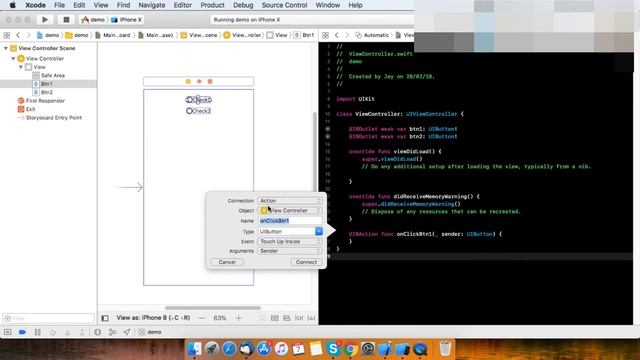
Task: Click the Debug View Hierarchy icon
Action: point(97,332)
